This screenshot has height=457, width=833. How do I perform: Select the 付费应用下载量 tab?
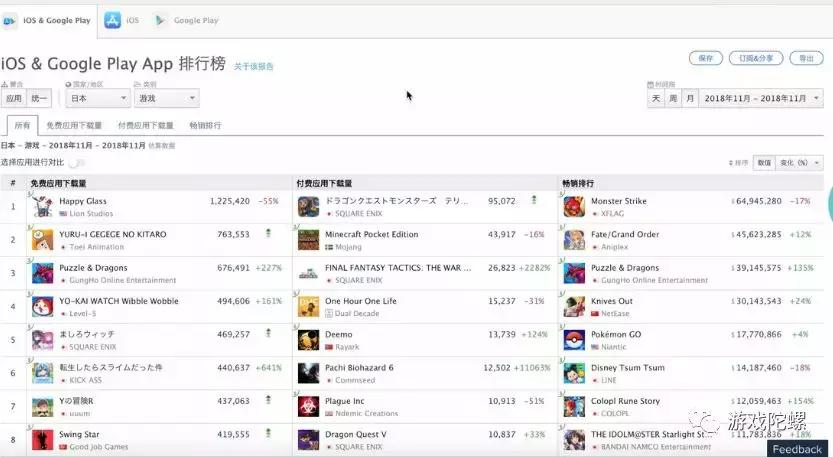pos(146,125)
